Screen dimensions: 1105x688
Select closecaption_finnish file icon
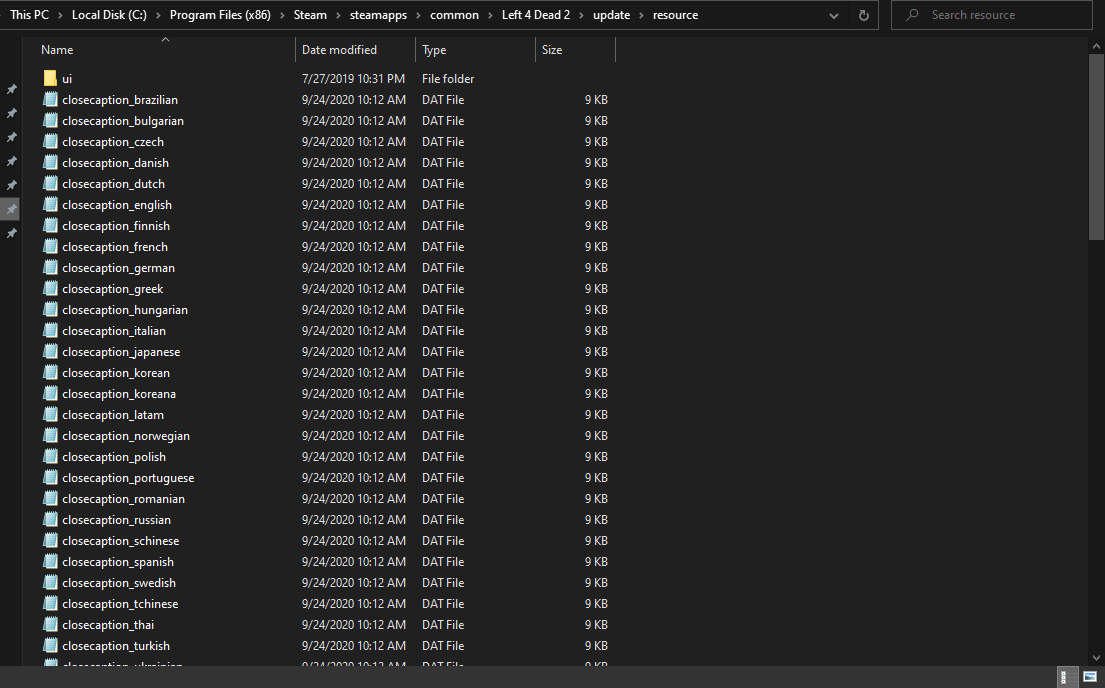point(50,226)
